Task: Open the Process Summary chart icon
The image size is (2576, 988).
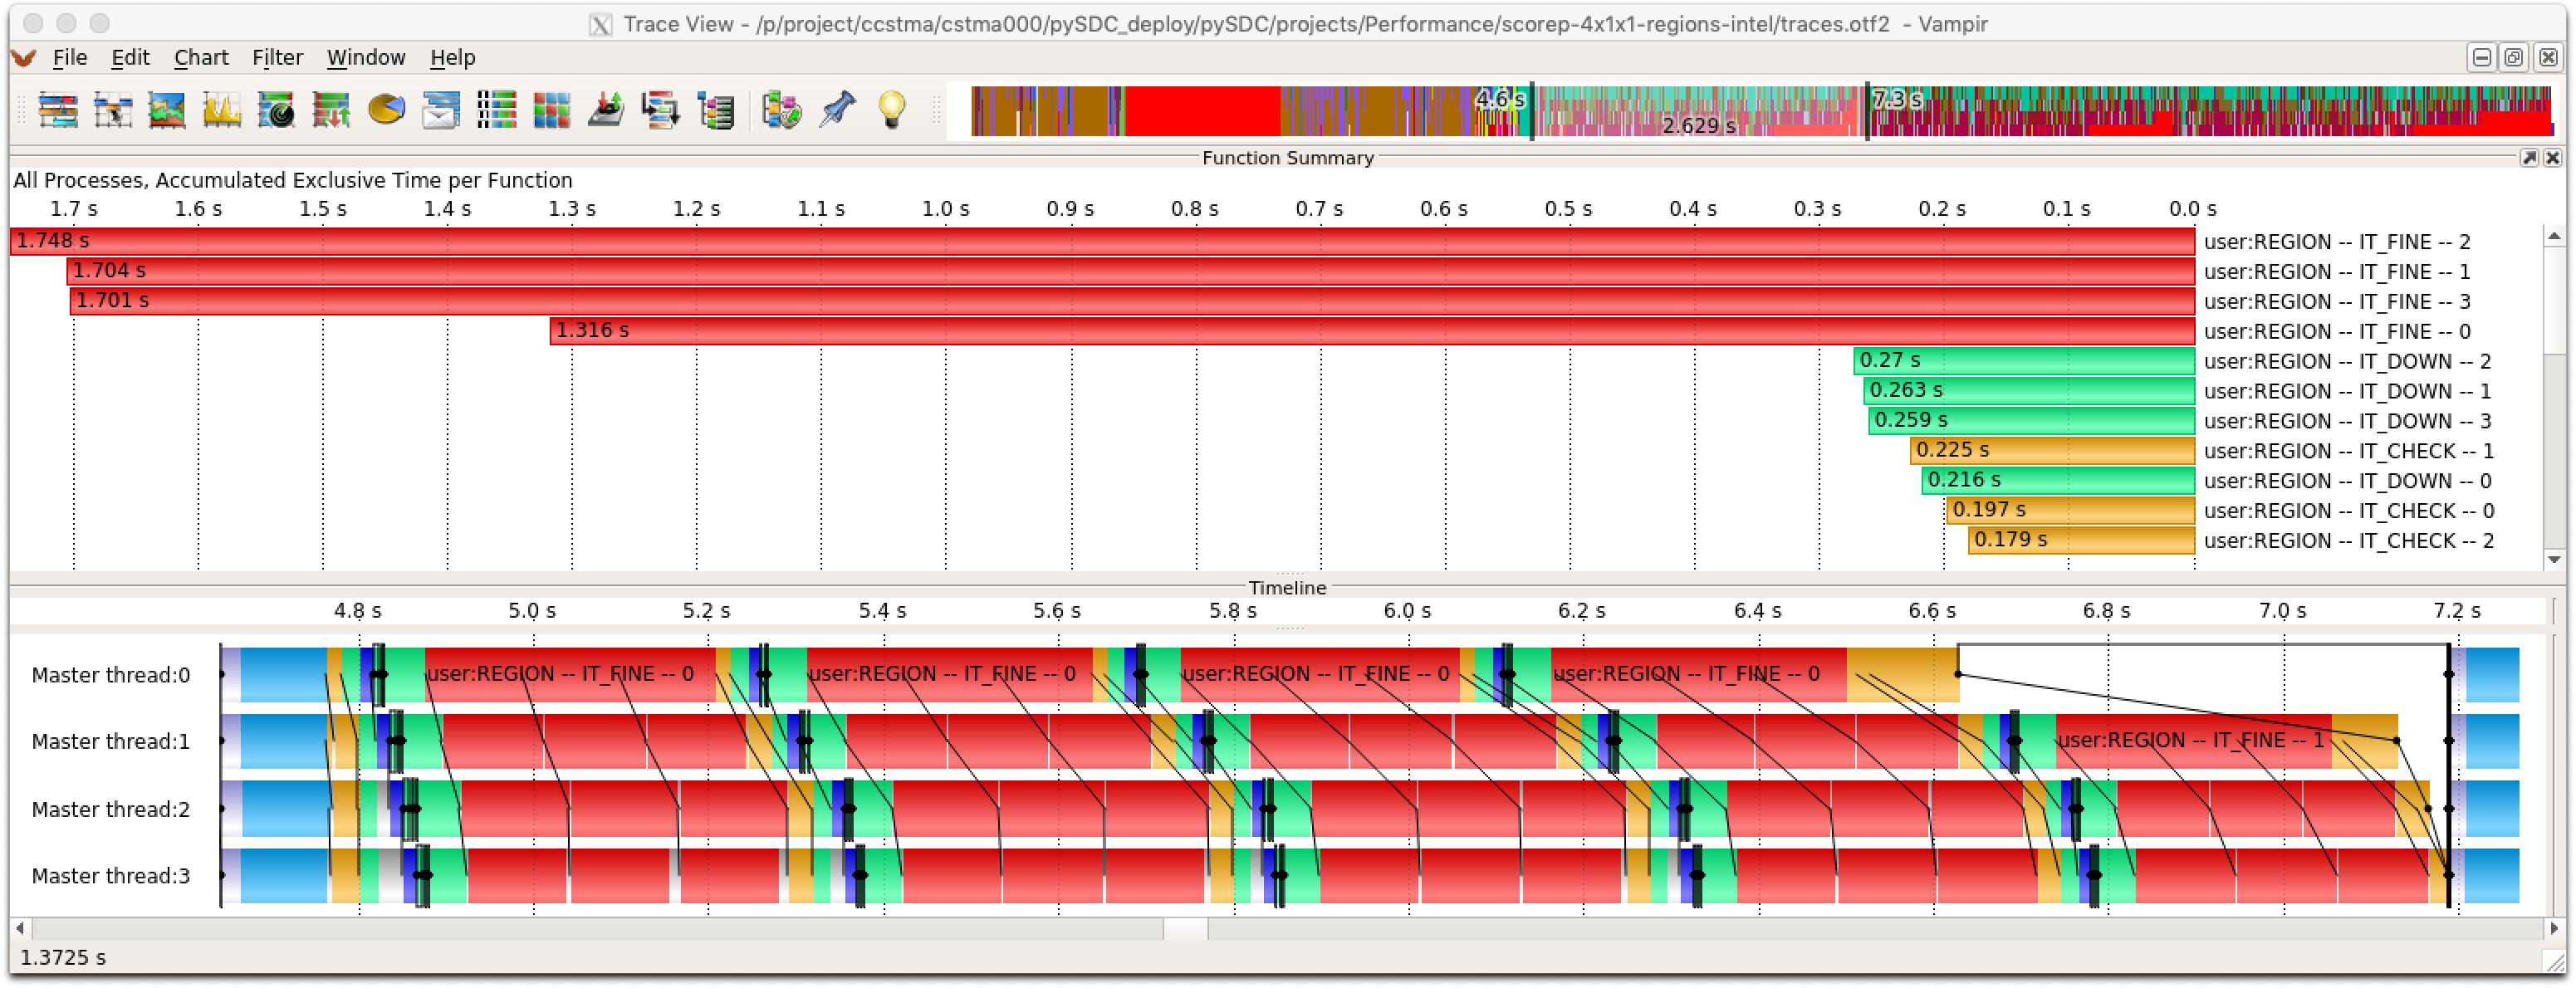Action: [496, 110]
